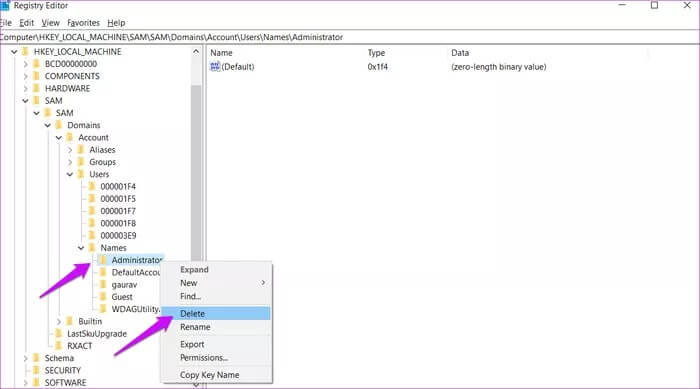This screenshot has height=389, width=700.
Task: Open the Edit menu
Action: point(26,23)
